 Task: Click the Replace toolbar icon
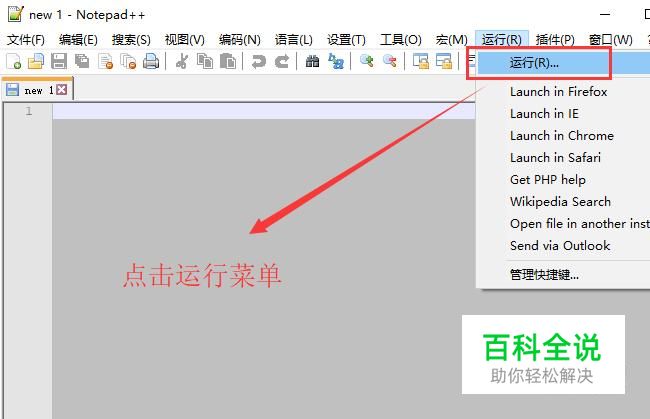(x=336, y=61)
